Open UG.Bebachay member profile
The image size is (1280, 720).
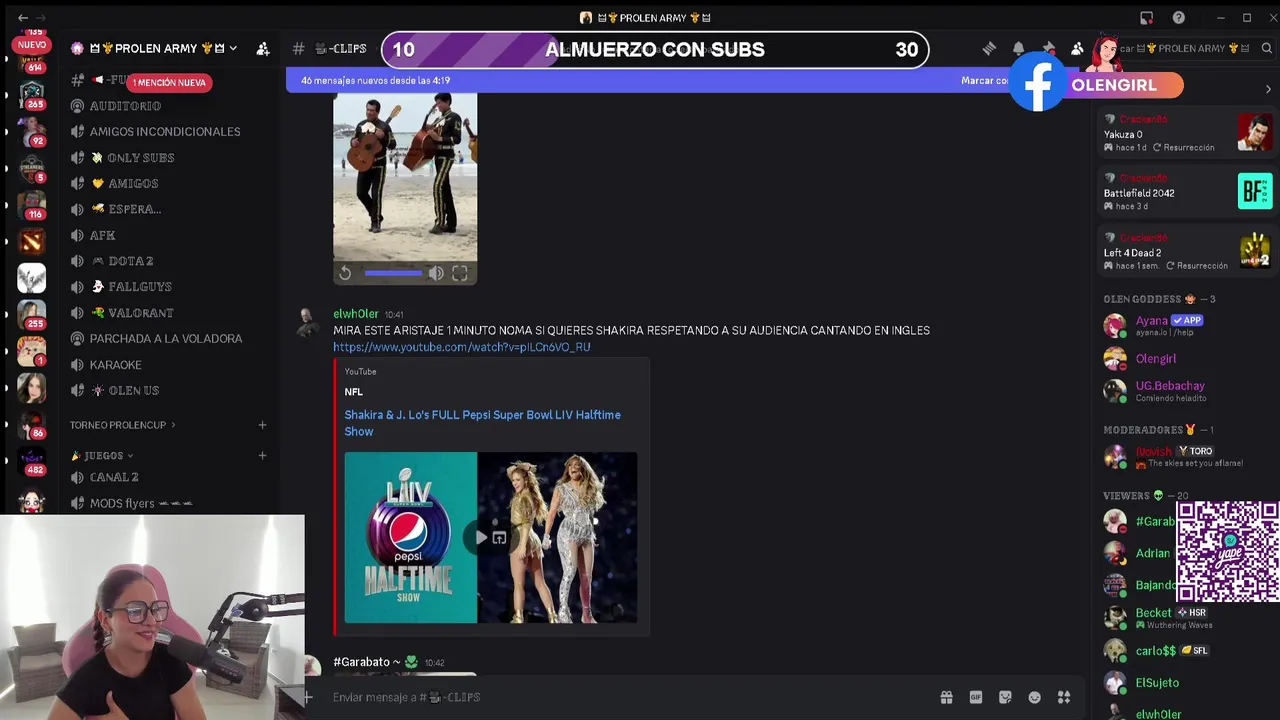point(1187,391)
